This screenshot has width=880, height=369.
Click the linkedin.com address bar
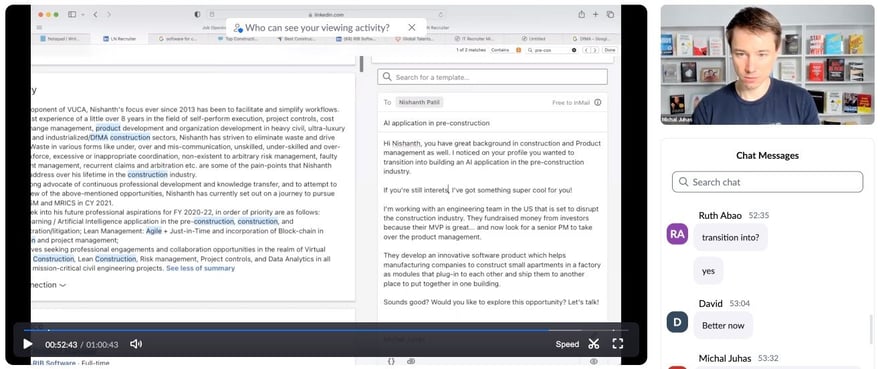pyautogui.click(x=326, y=15)
